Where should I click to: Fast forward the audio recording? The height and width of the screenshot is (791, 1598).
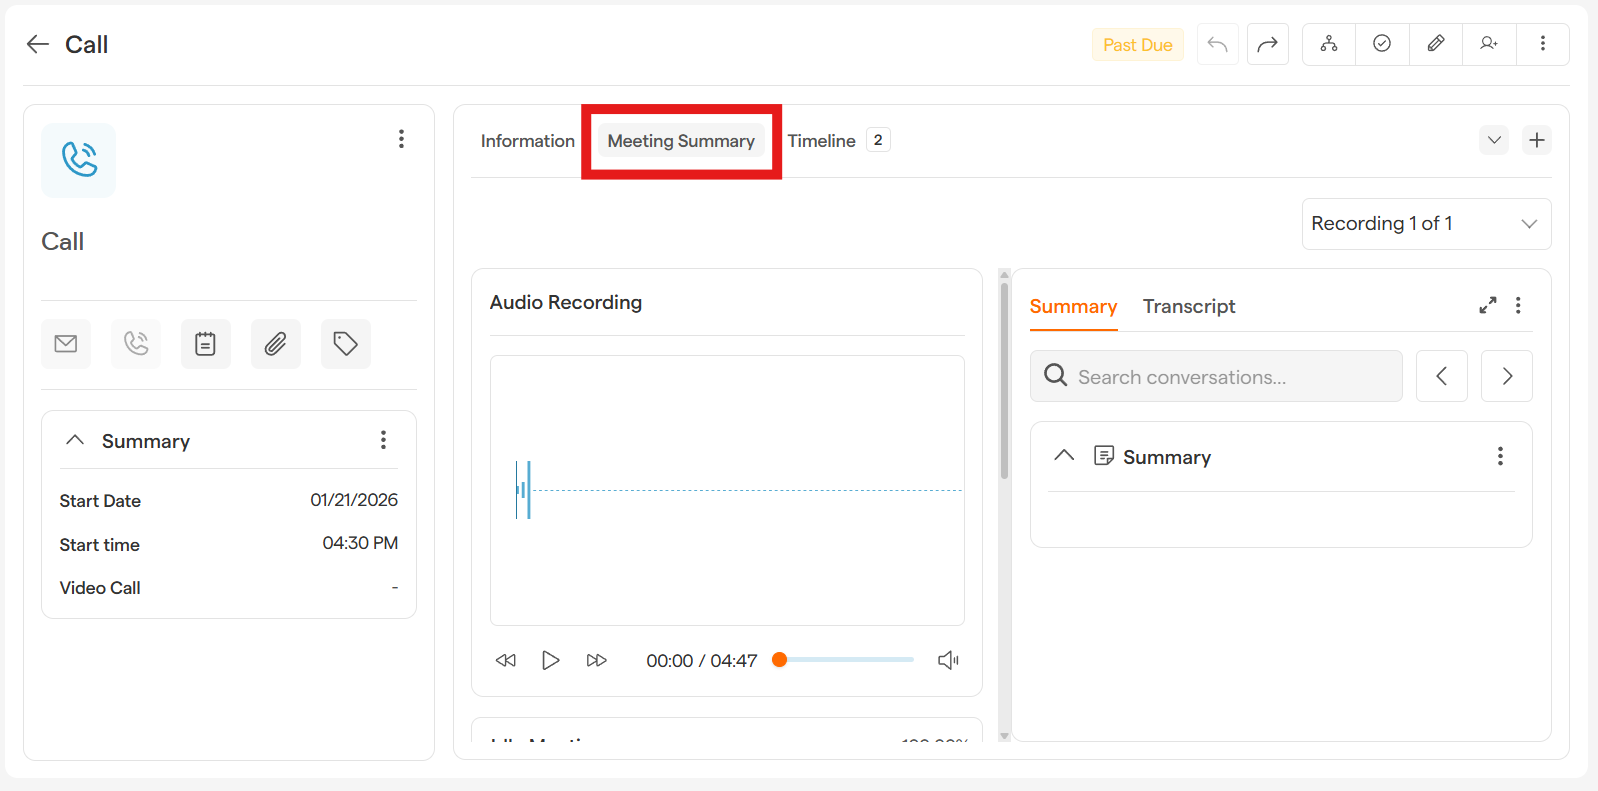point(597,660)
